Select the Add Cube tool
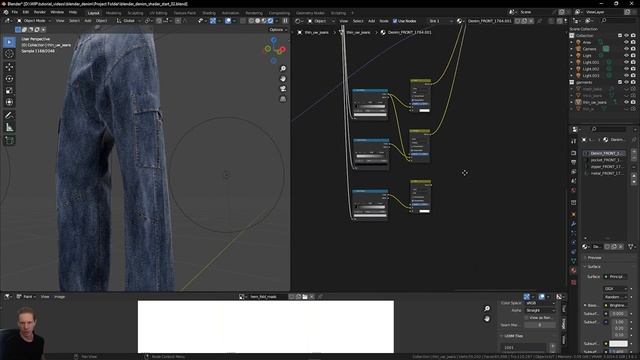Image resolution: width=640 pixels, height=360 pixels. (9, 140)
